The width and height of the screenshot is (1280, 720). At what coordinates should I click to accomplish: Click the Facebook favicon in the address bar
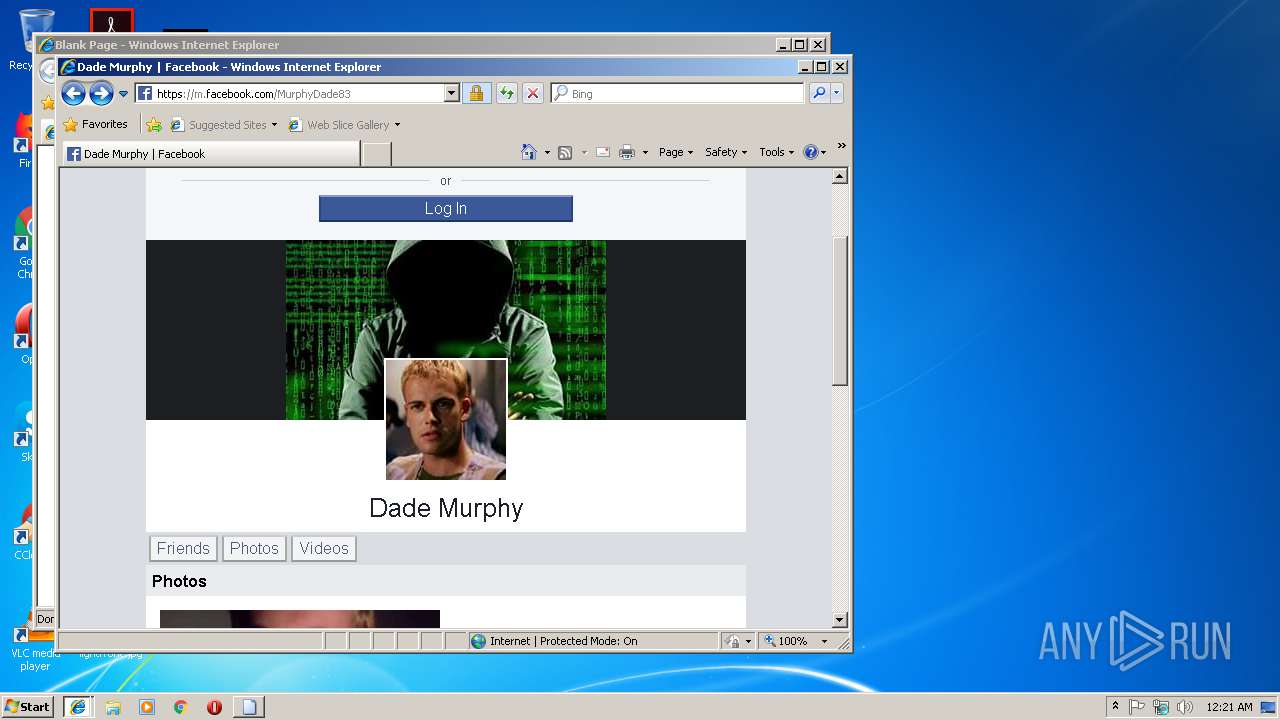coord(145,94)
